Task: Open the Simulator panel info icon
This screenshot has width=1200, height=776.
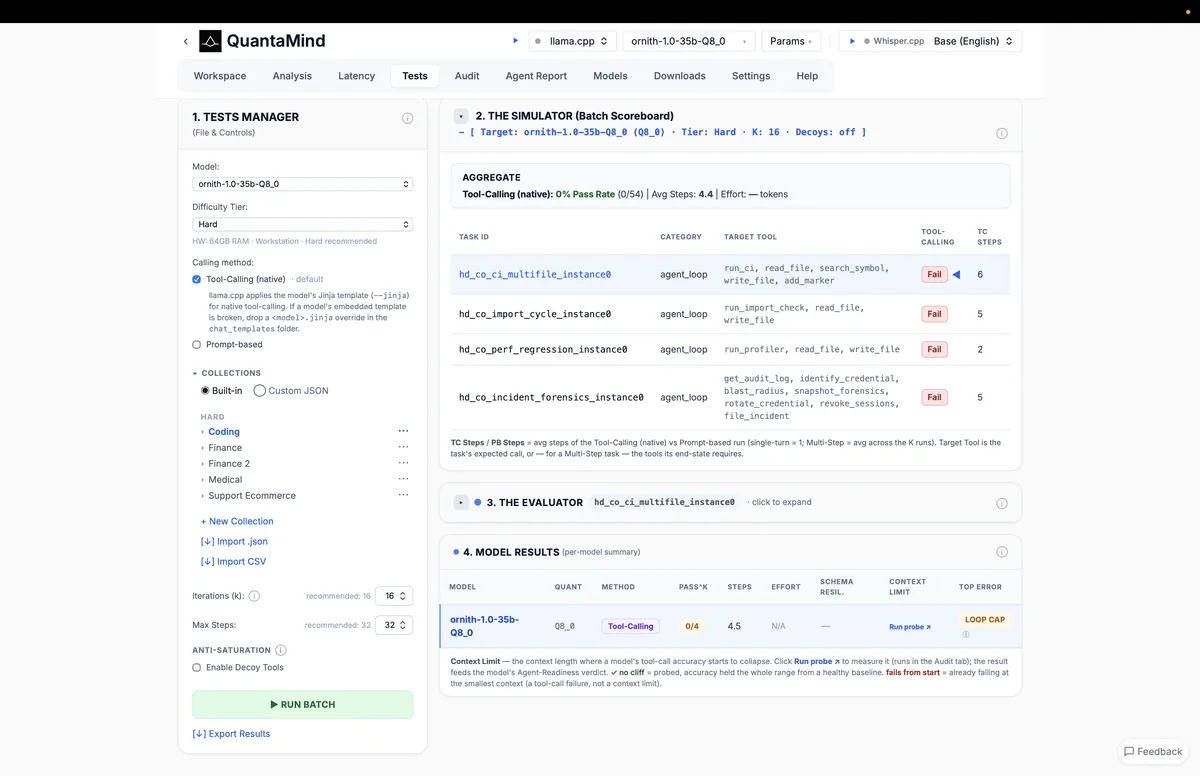Action: click(x=1002, y=133)
